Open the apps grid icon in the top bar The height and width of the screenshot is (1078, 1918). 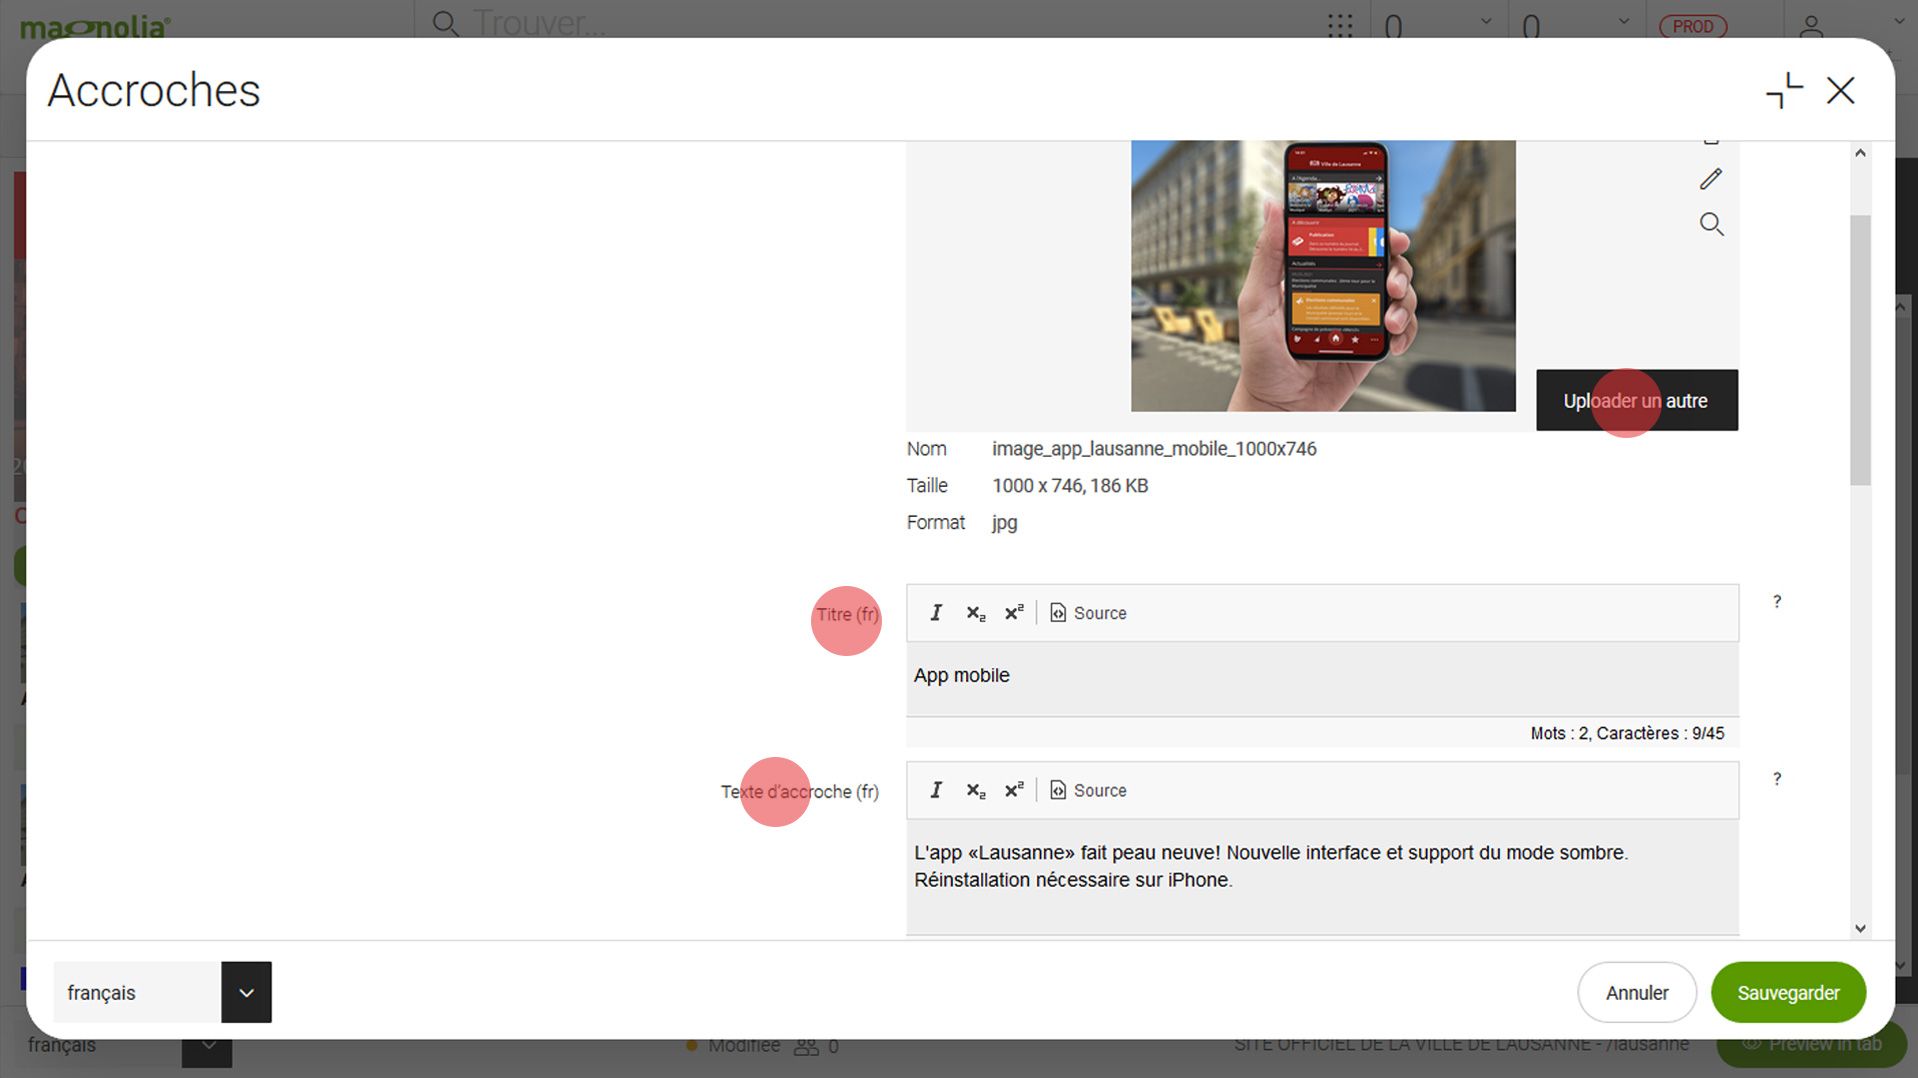pyautogui.click(x=1340, y=25)
